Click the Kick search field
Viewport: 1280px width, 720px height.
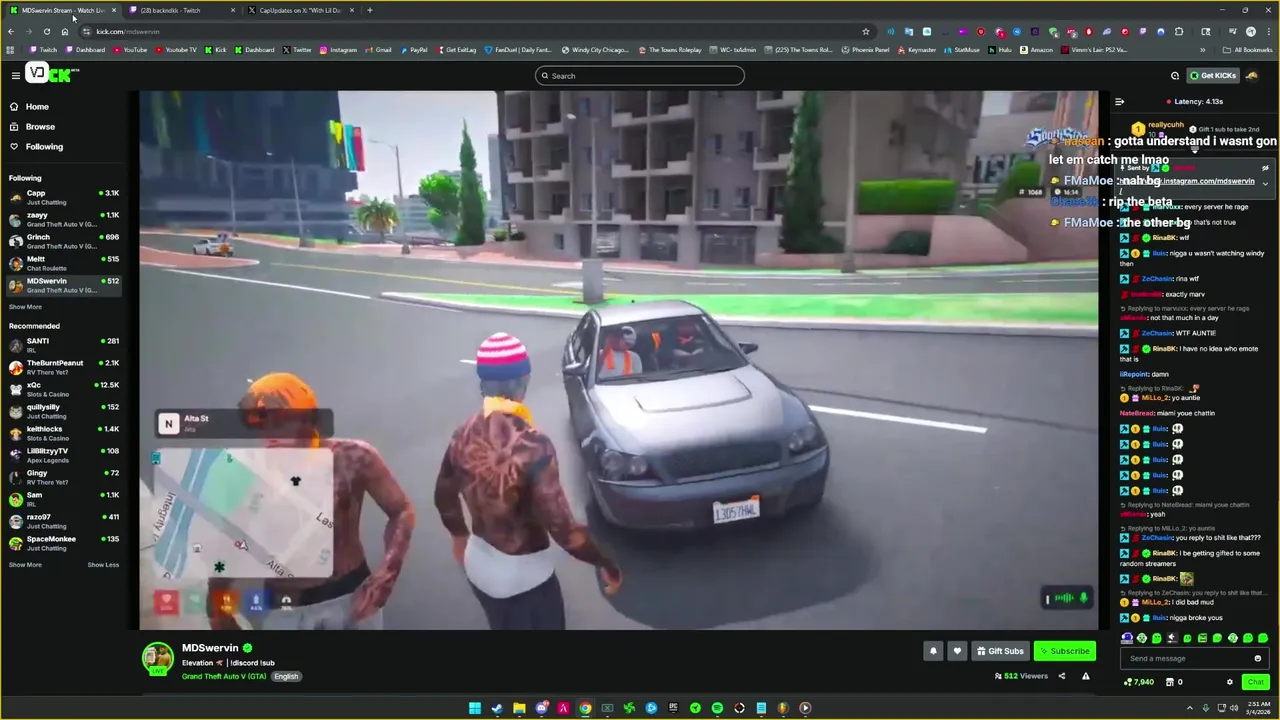click(x=640, y=76)
